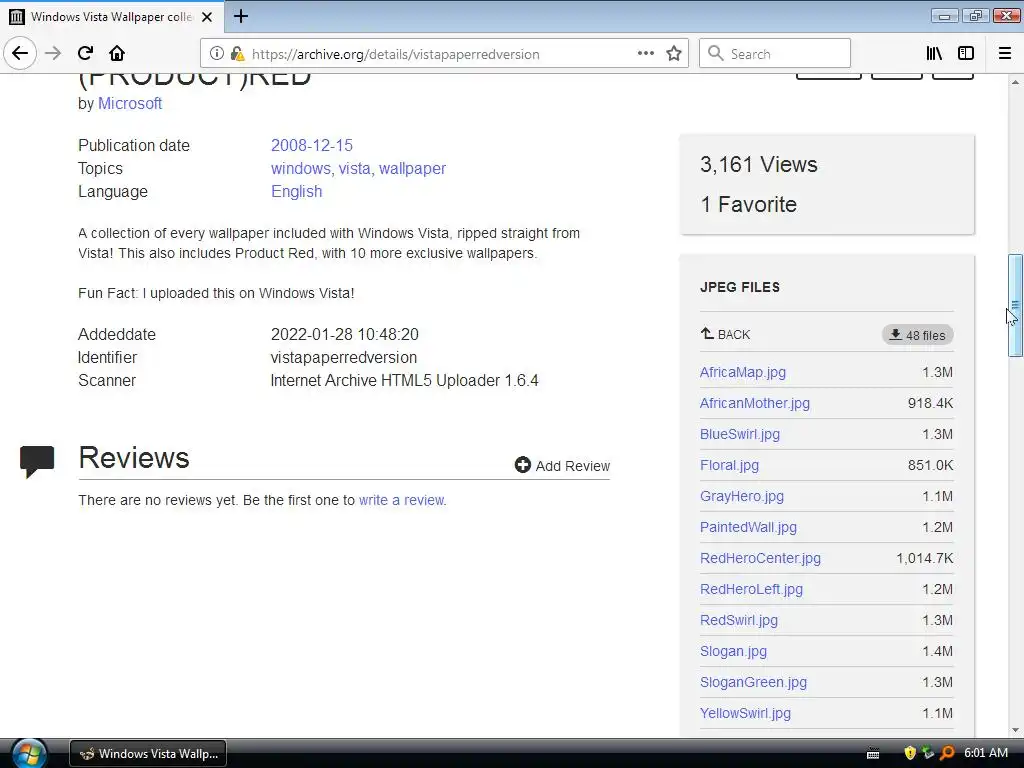
Task: Click the 1 Favorite text
Action: click(748, 204)
